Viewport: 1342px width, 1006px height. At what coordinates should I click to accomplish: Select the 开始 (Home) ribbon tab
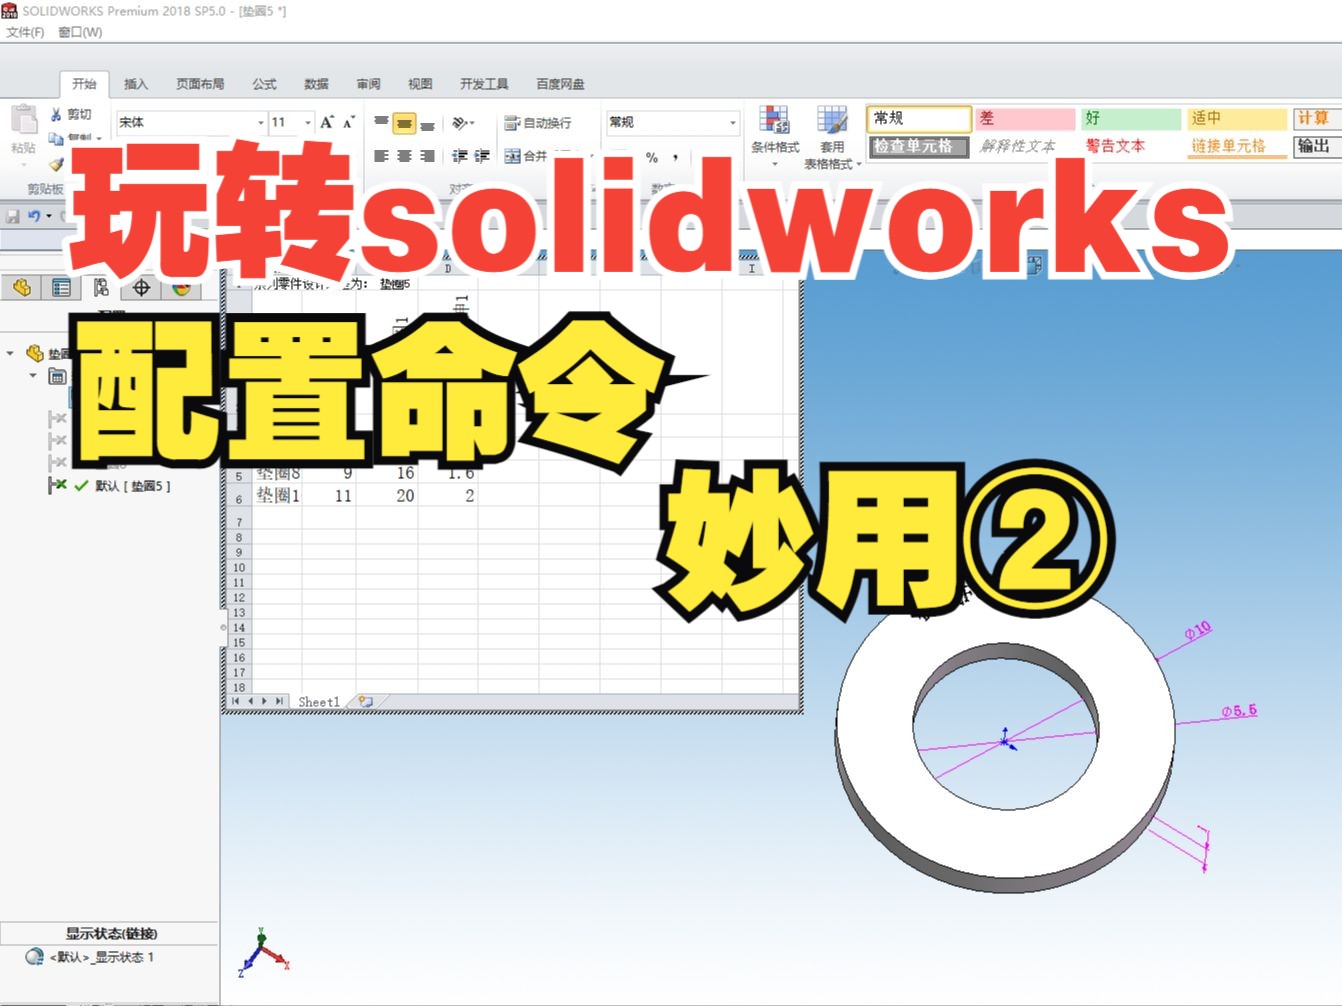(x=84, y=84)
